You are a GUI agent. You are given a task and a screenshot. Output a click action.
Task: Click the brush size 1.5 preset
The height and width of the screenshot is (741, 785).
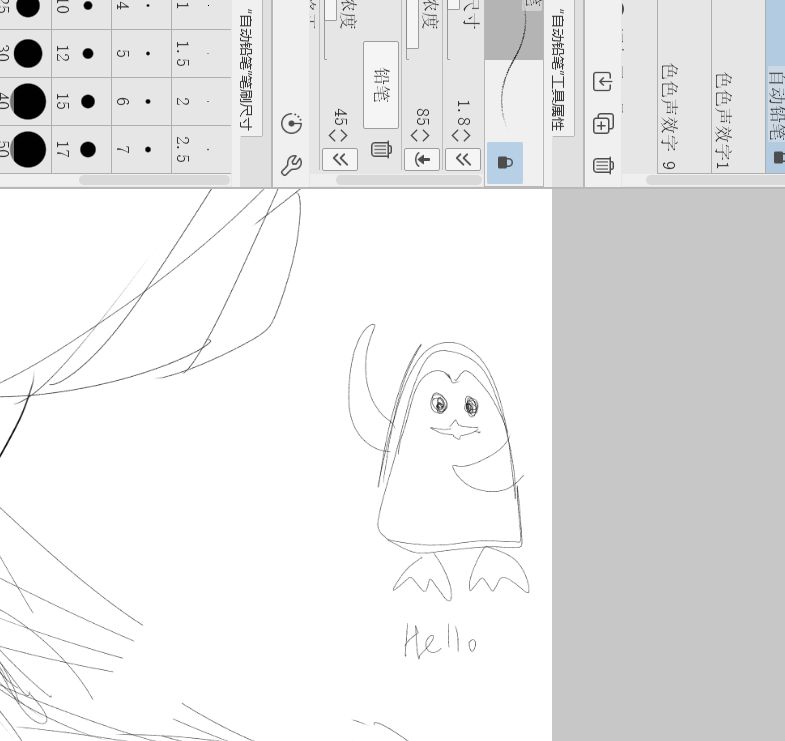[x=202, y=53]
